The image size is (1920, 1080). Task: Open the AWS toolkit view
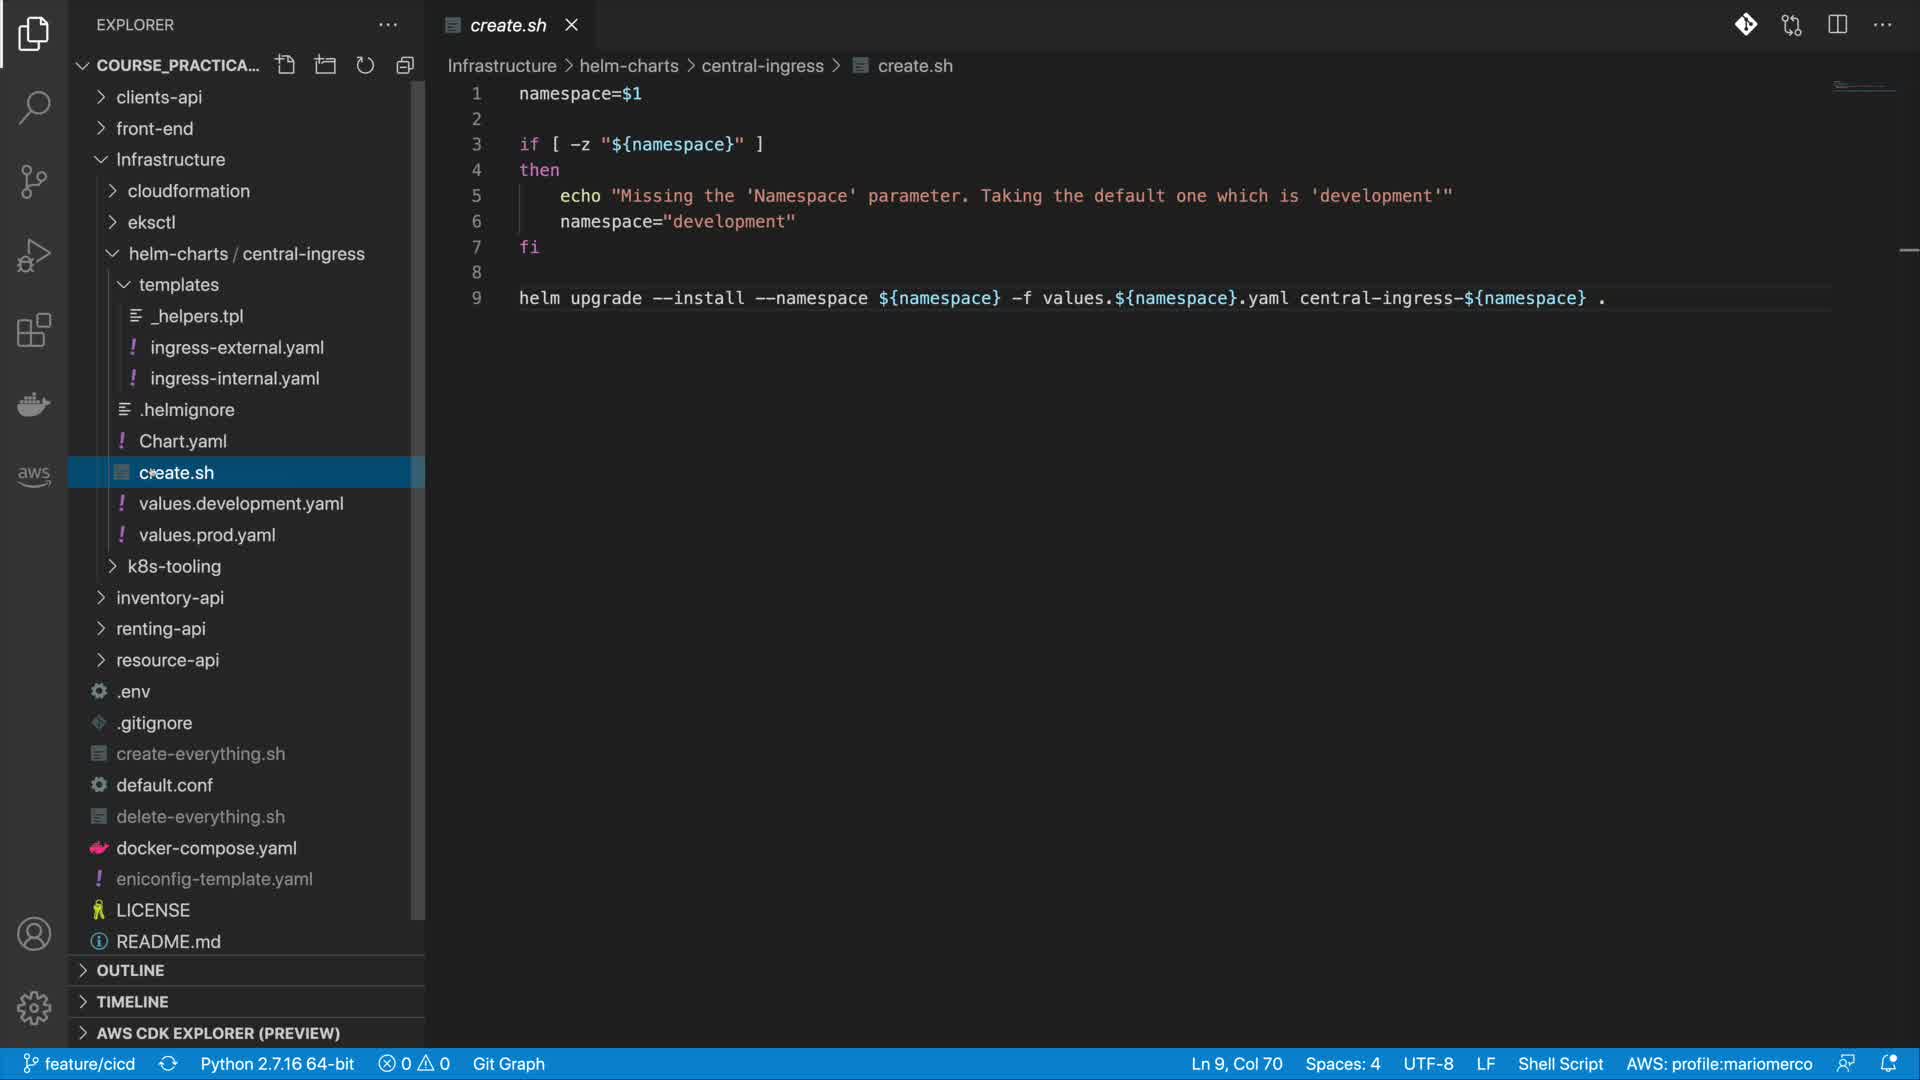34,475
